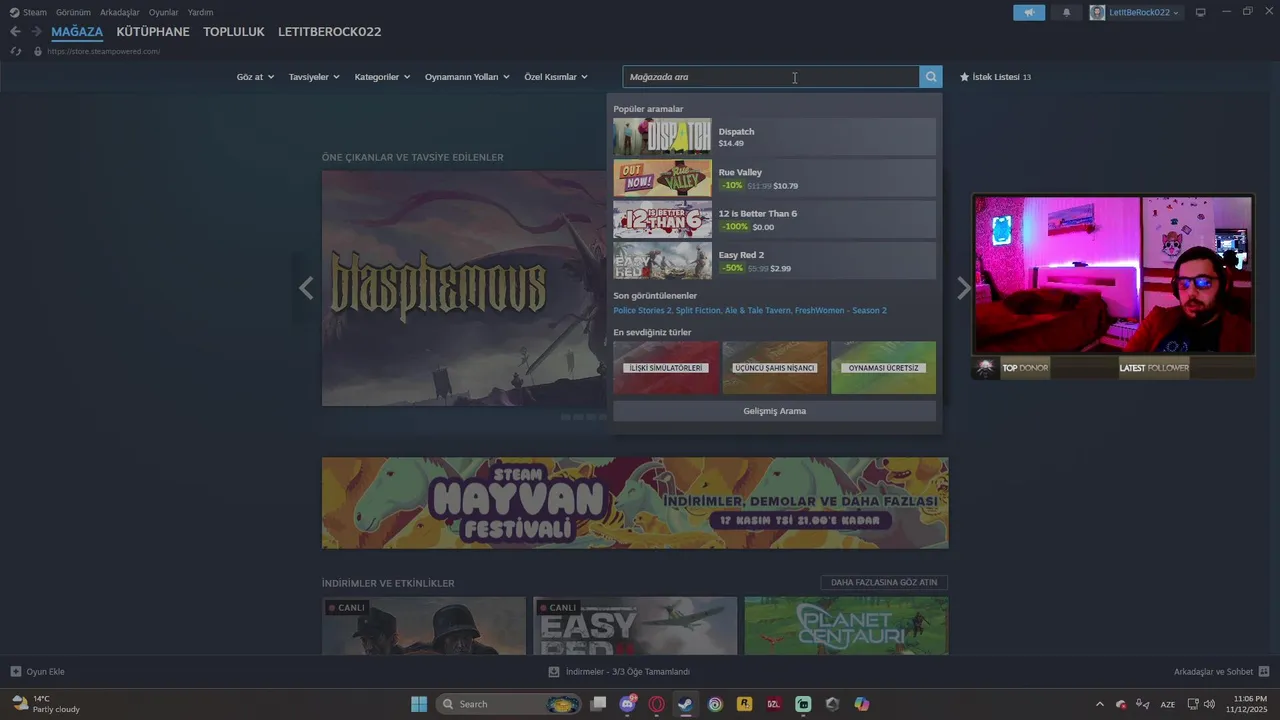The image size is (1280, 720).
Task: Go back with the left arrow
Action: (15, 32)
